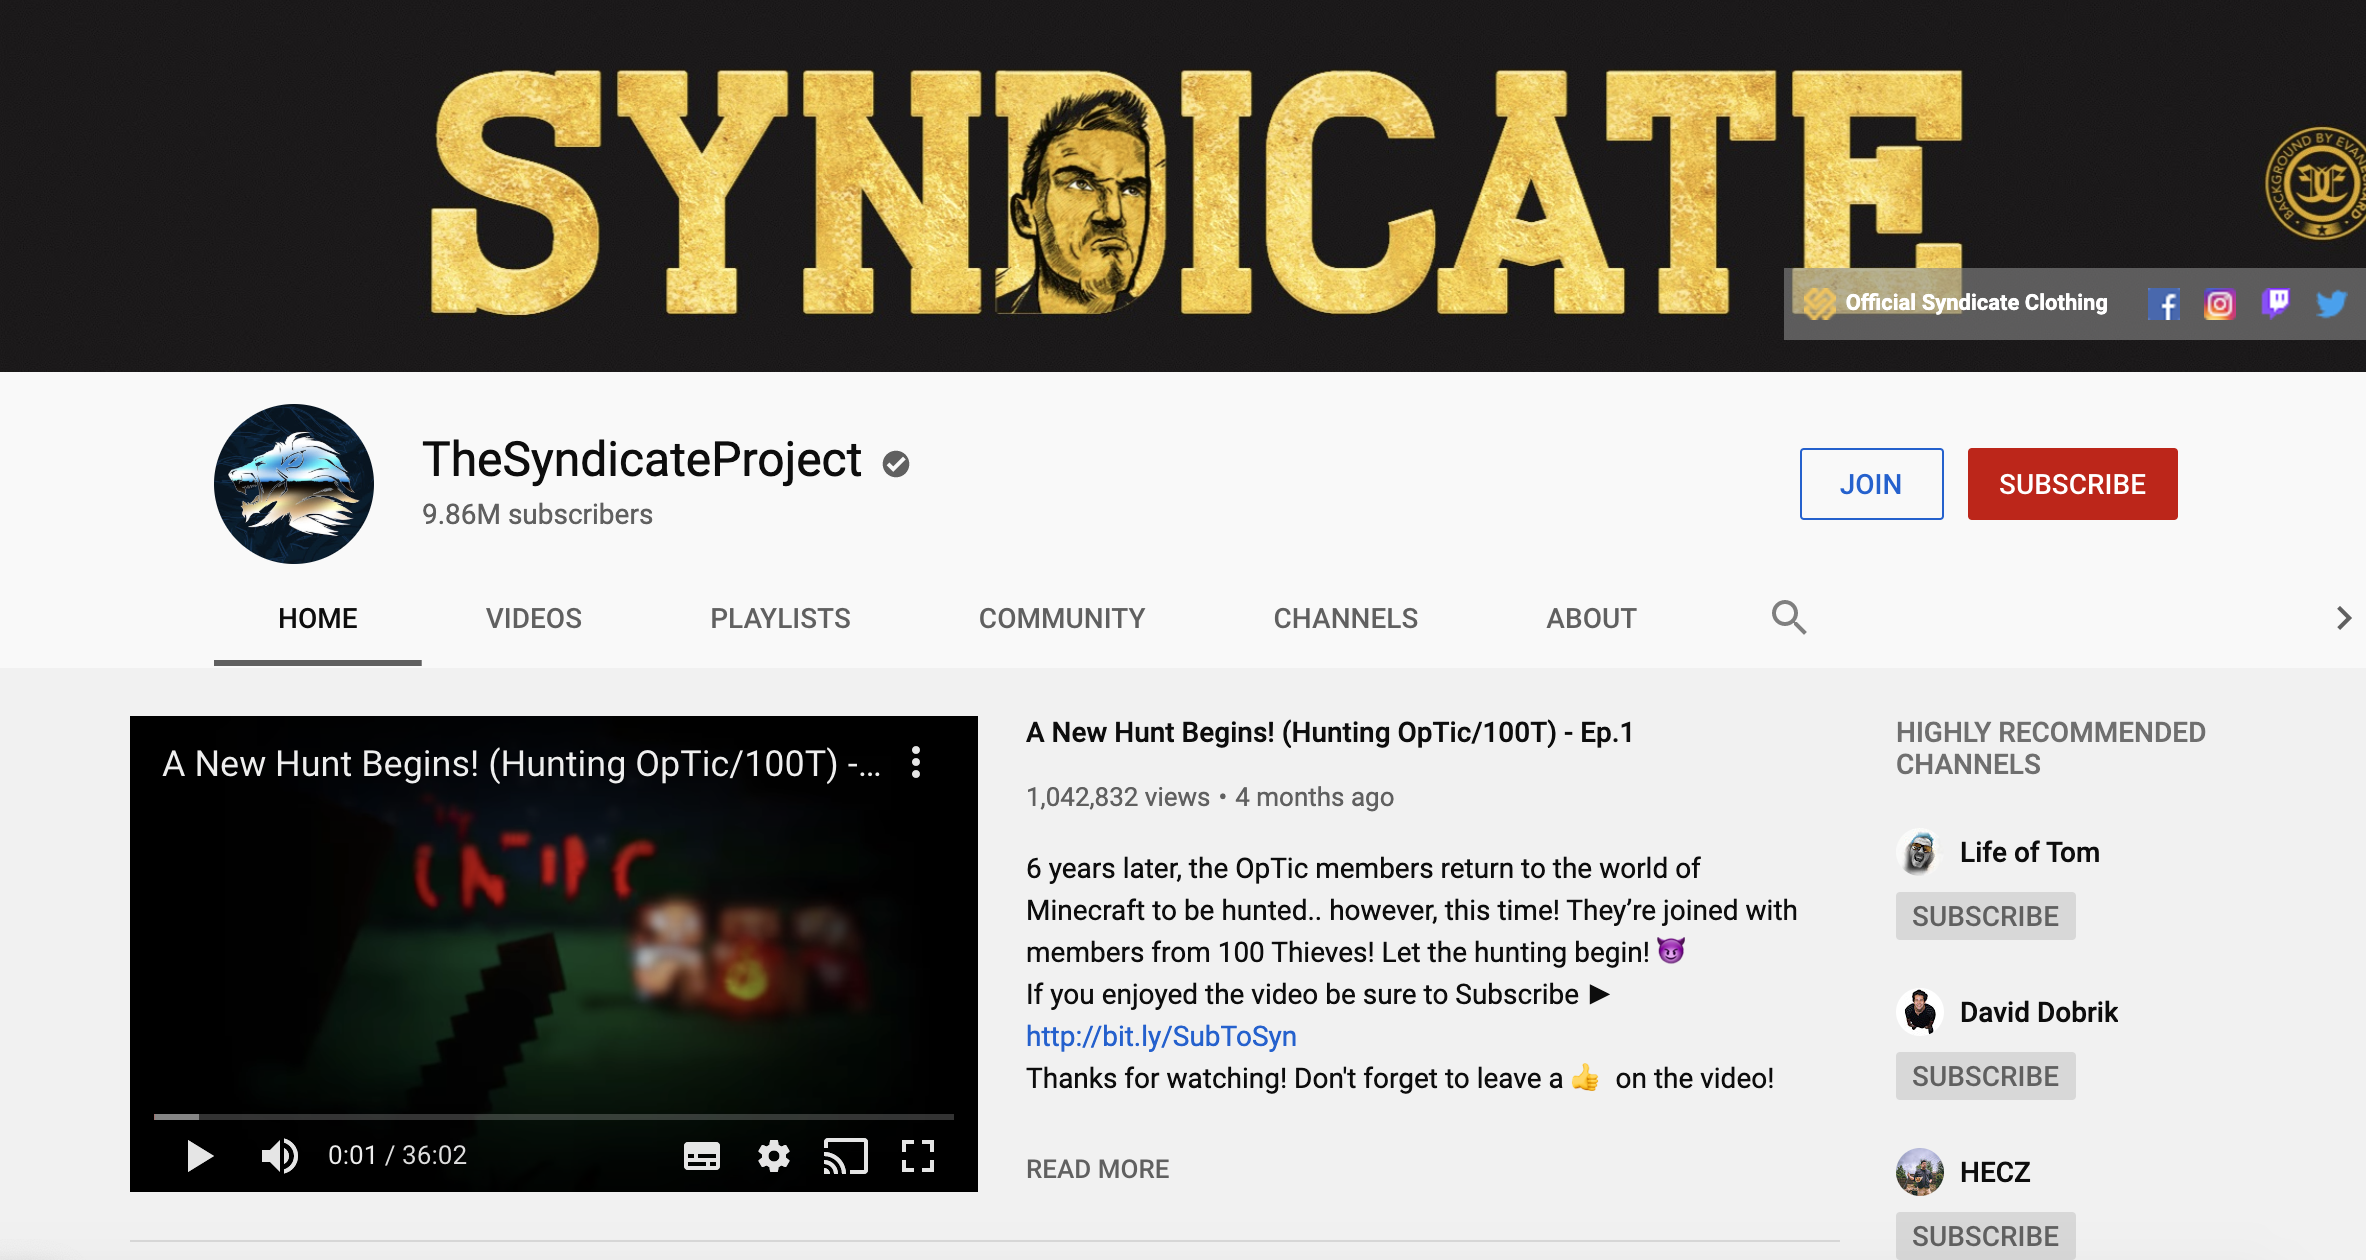The width and height of the screenshot is (2366, 1260).
Task: Mute the video with the speaker icon
Action: (x=279, y=1156)
